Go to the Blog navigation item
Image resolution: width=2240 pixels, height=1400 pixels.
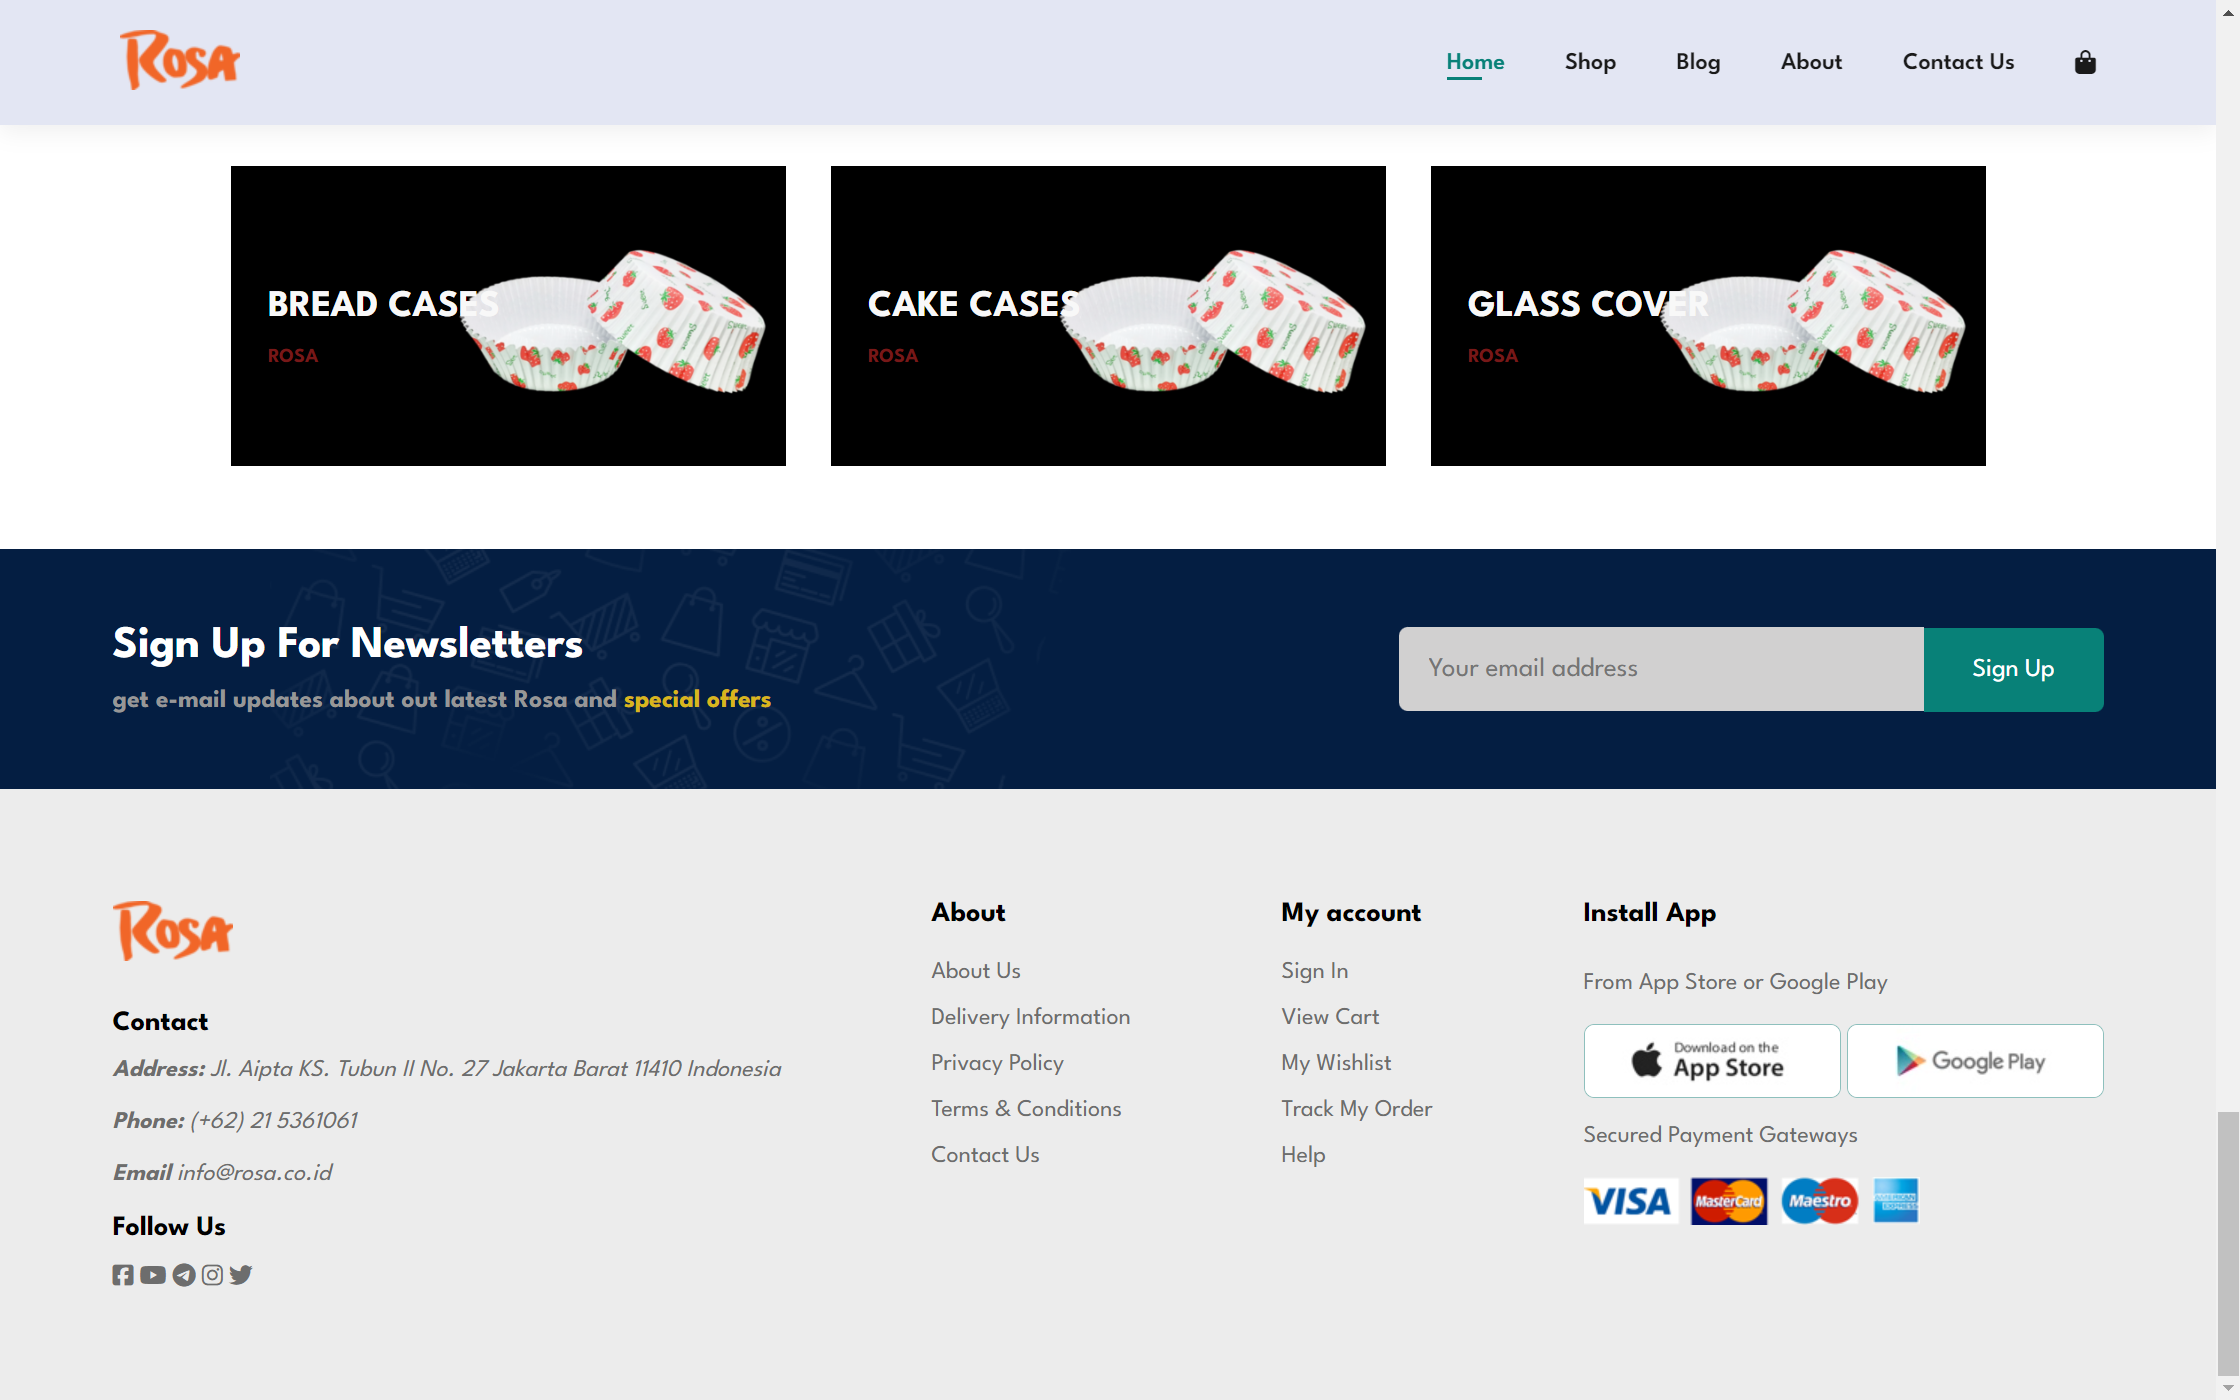point(1697,62)
